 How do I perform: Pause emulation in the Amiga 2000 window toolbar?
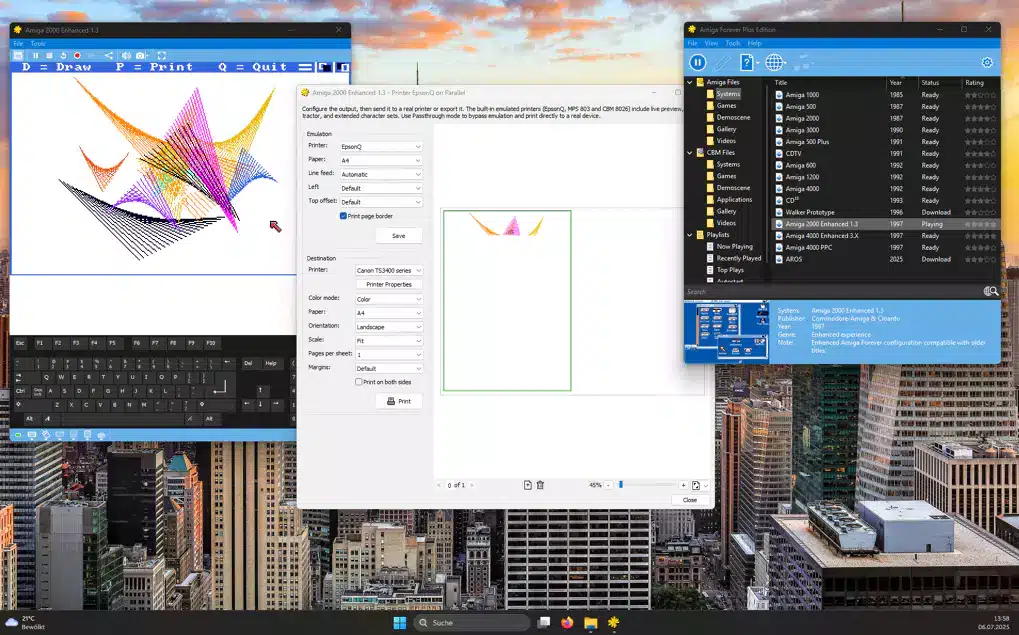34,55
